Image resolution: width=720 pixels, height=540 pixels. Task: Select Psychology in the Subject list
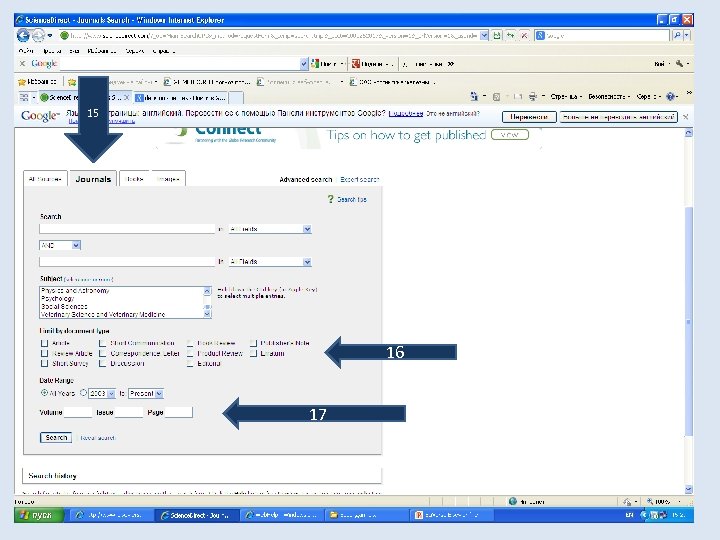(x=57, y=298)
